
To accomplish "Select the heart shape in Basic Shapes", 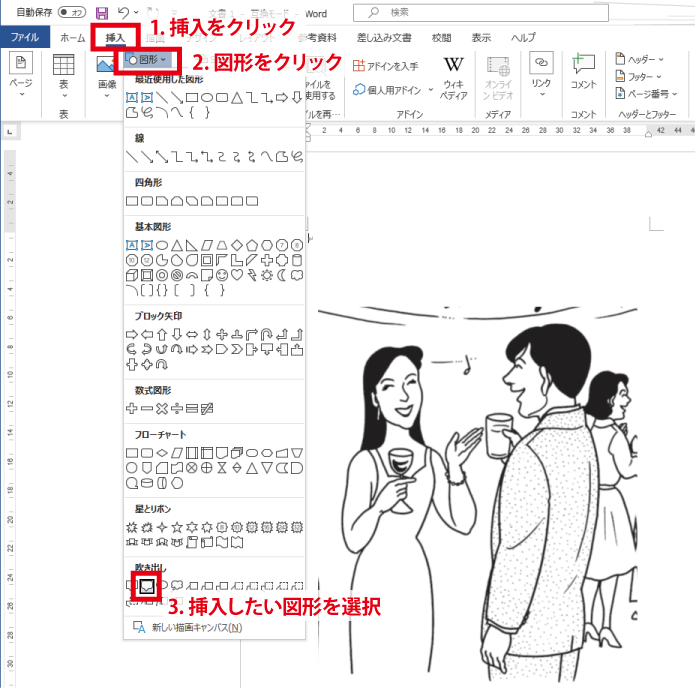I will tap(237, 275).
